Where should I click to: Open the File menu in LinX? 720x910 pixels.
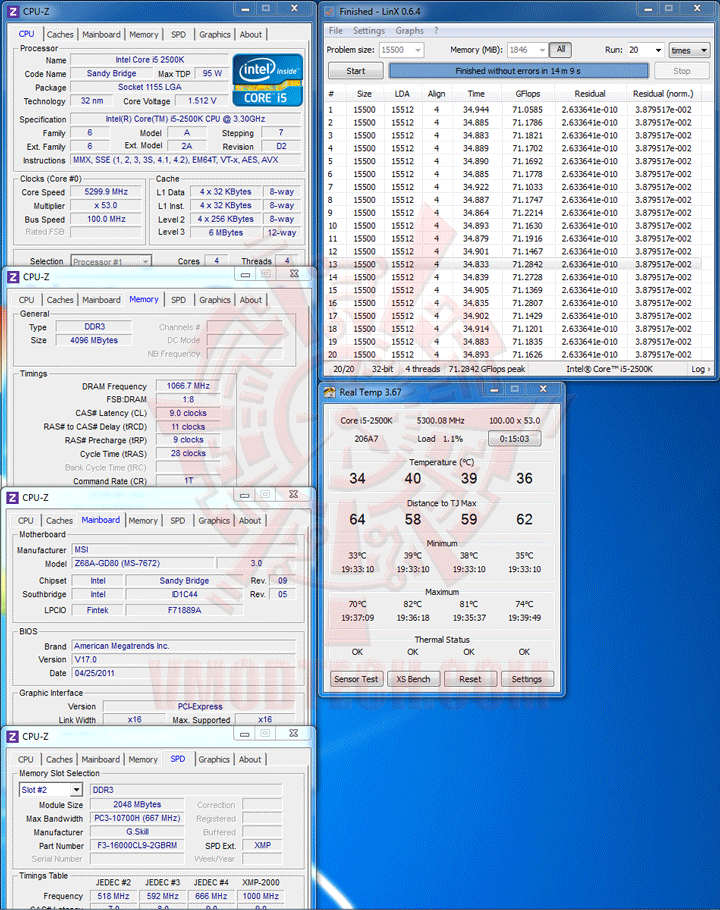(x=335, y=31)
